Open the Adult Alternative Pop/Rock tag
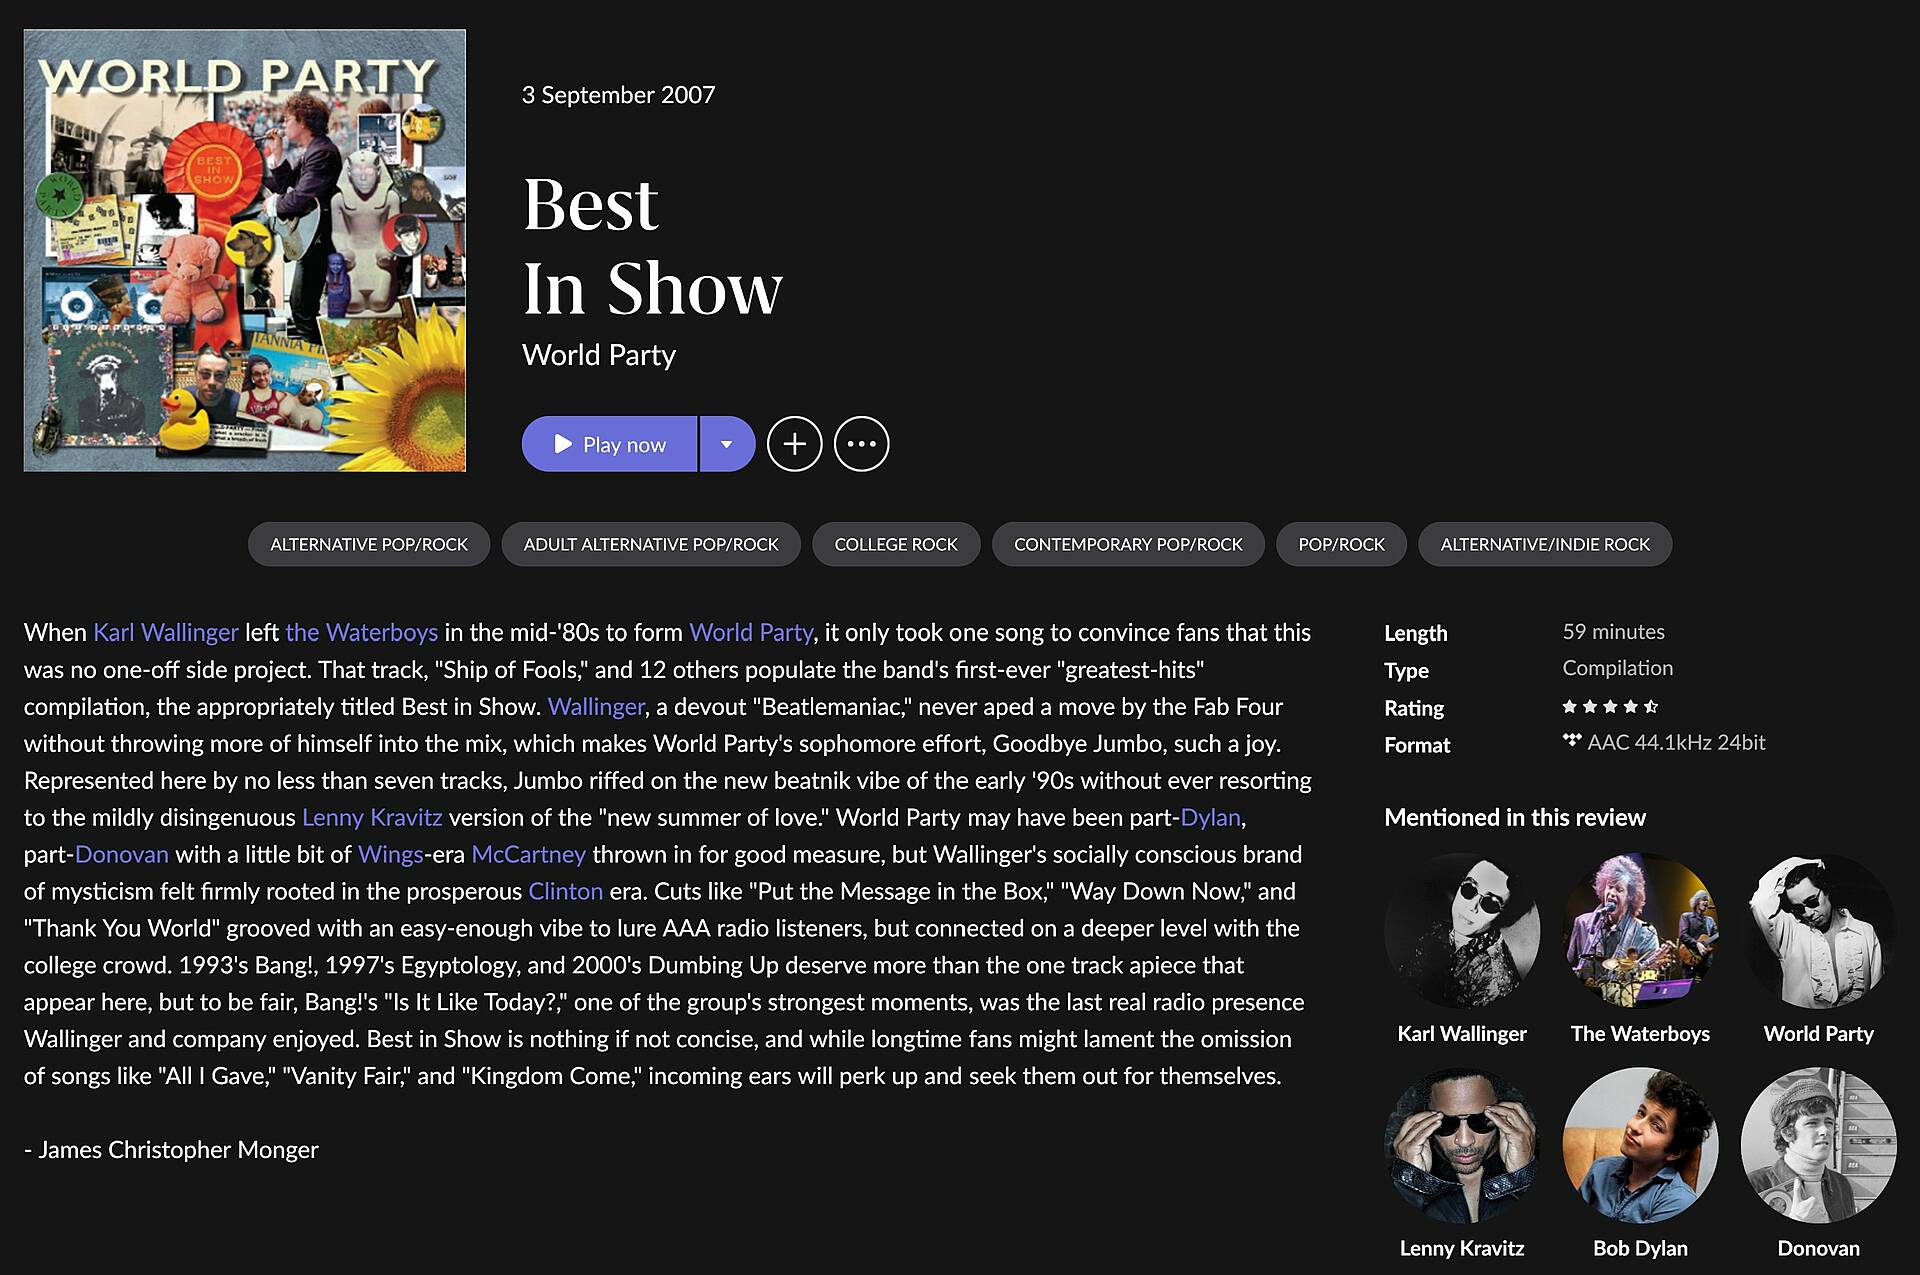The width and height of the screenshot is (1920, 1275). tap(651, 544)
